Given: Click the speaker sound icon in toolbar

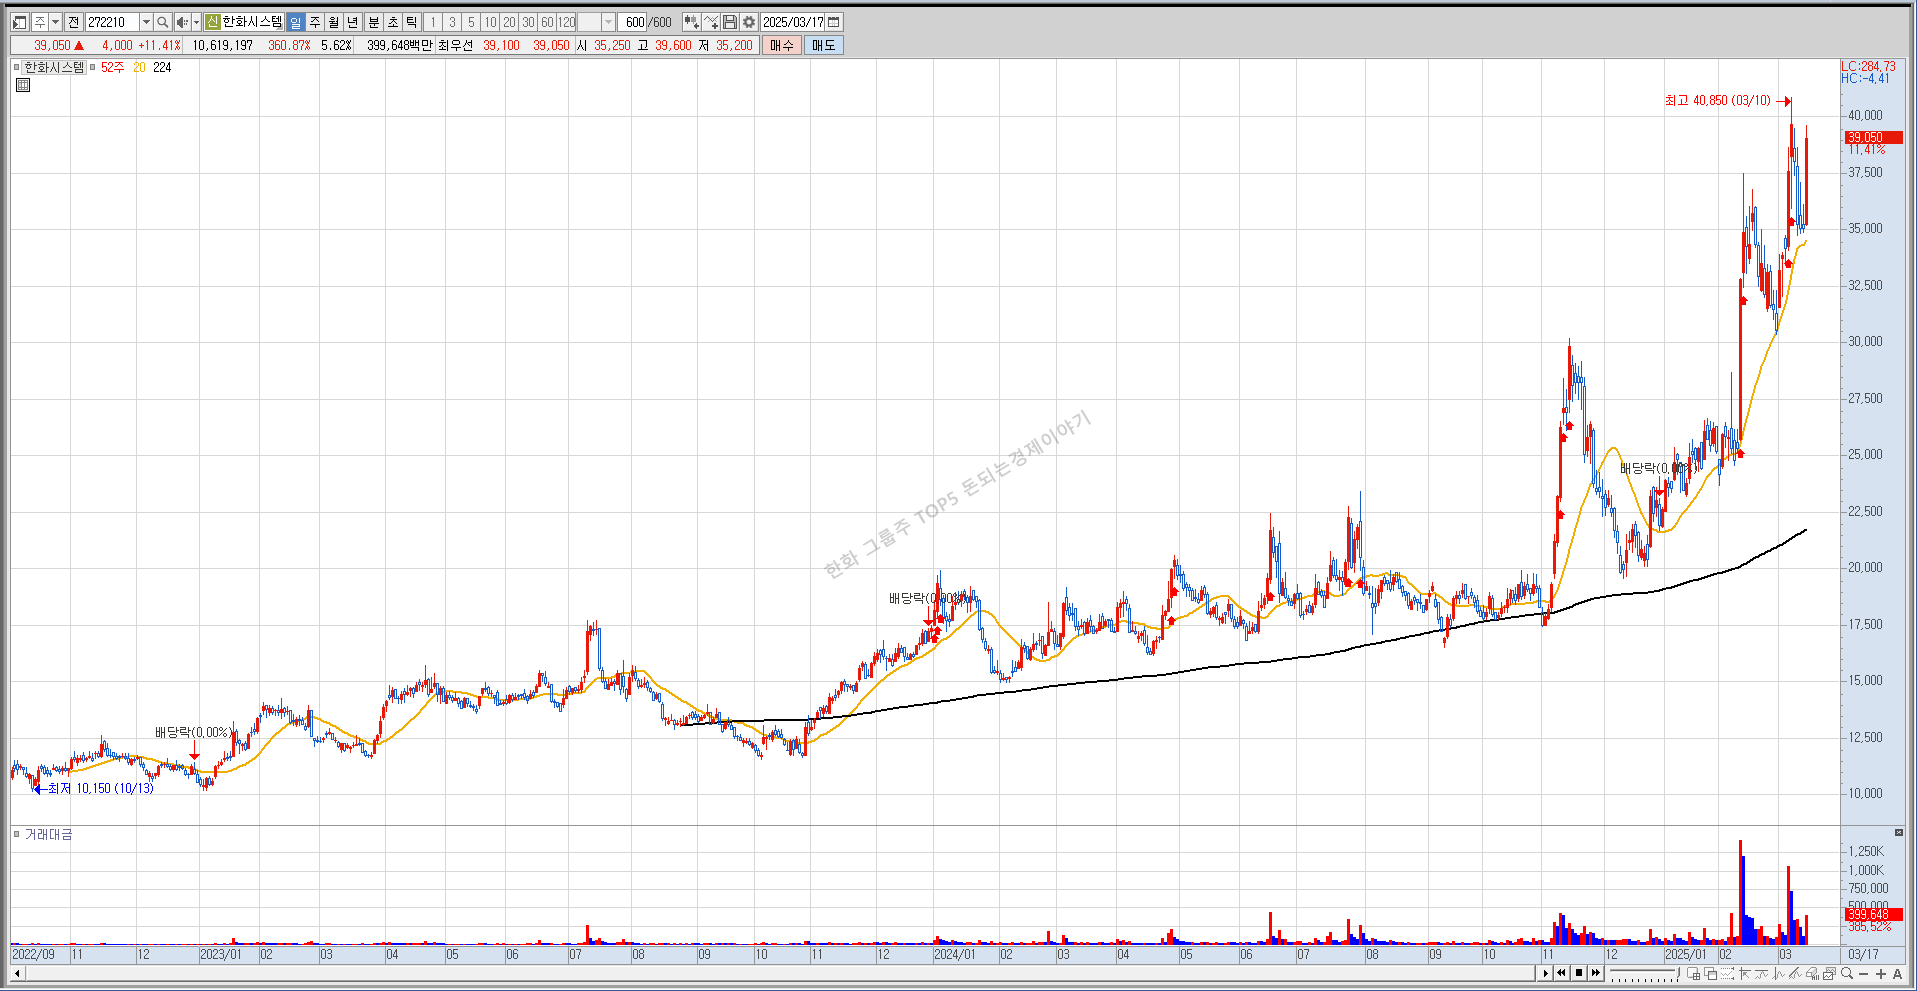Looking at the screenshot, I should click(x=182, y=22).
